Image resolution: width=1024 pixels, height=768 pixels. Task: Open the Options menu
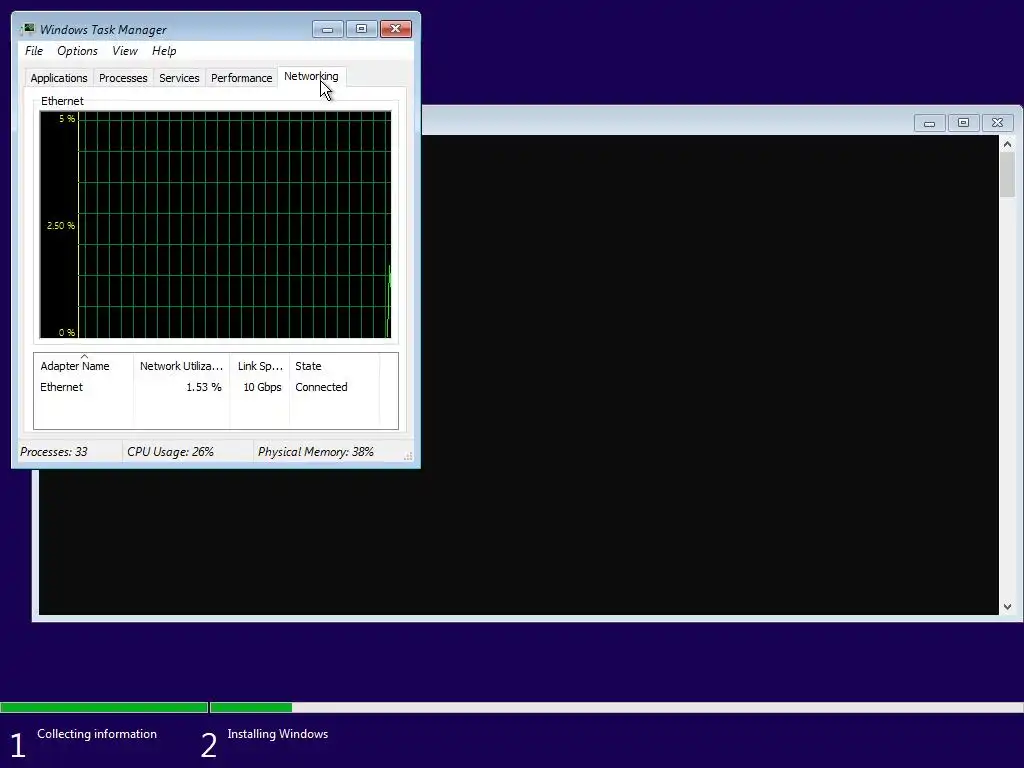pos(77,51)
